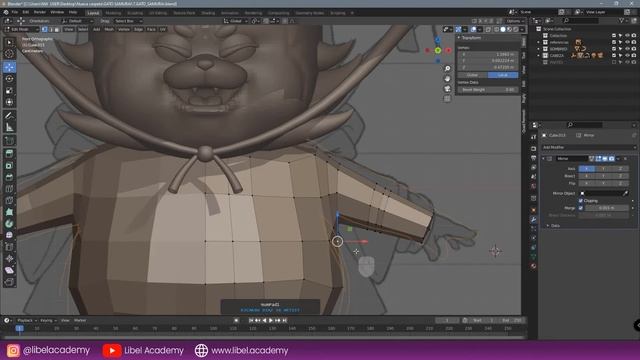Enable vertex select mode
This screenshot has height=360, width=640.
[44, 29]
